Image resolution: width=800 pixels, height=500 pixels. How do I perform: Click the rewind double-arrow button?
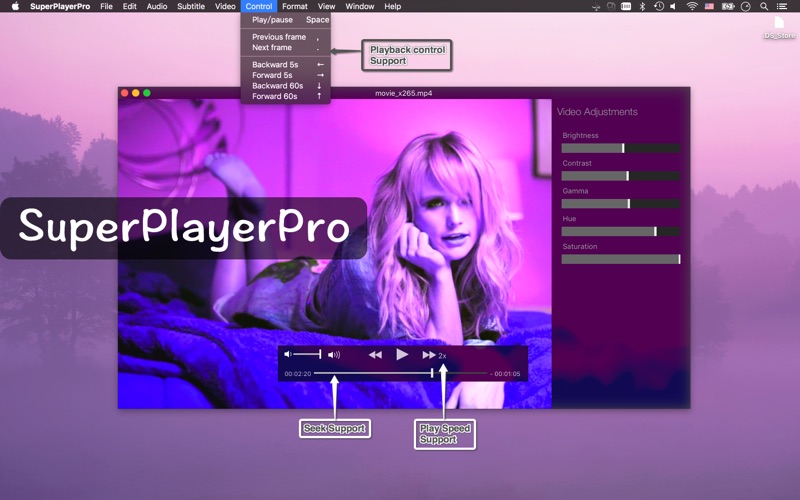tap(376, 355)
